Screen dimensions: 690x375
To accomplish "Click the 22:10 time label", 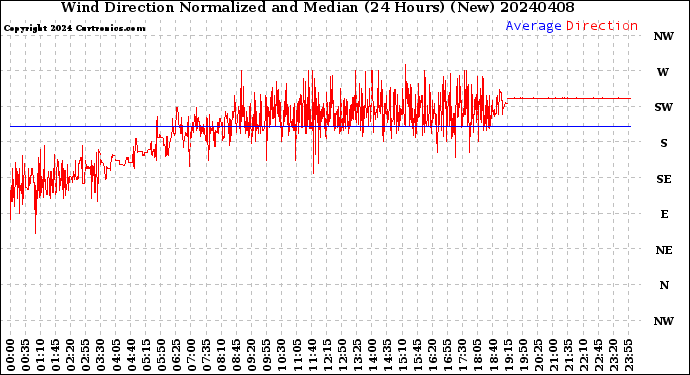I will (584, 355).
